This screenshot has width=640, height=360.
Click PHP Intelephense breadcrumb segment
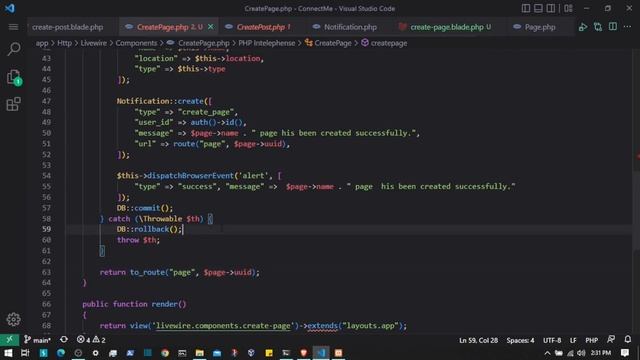(x=267, y=43)
